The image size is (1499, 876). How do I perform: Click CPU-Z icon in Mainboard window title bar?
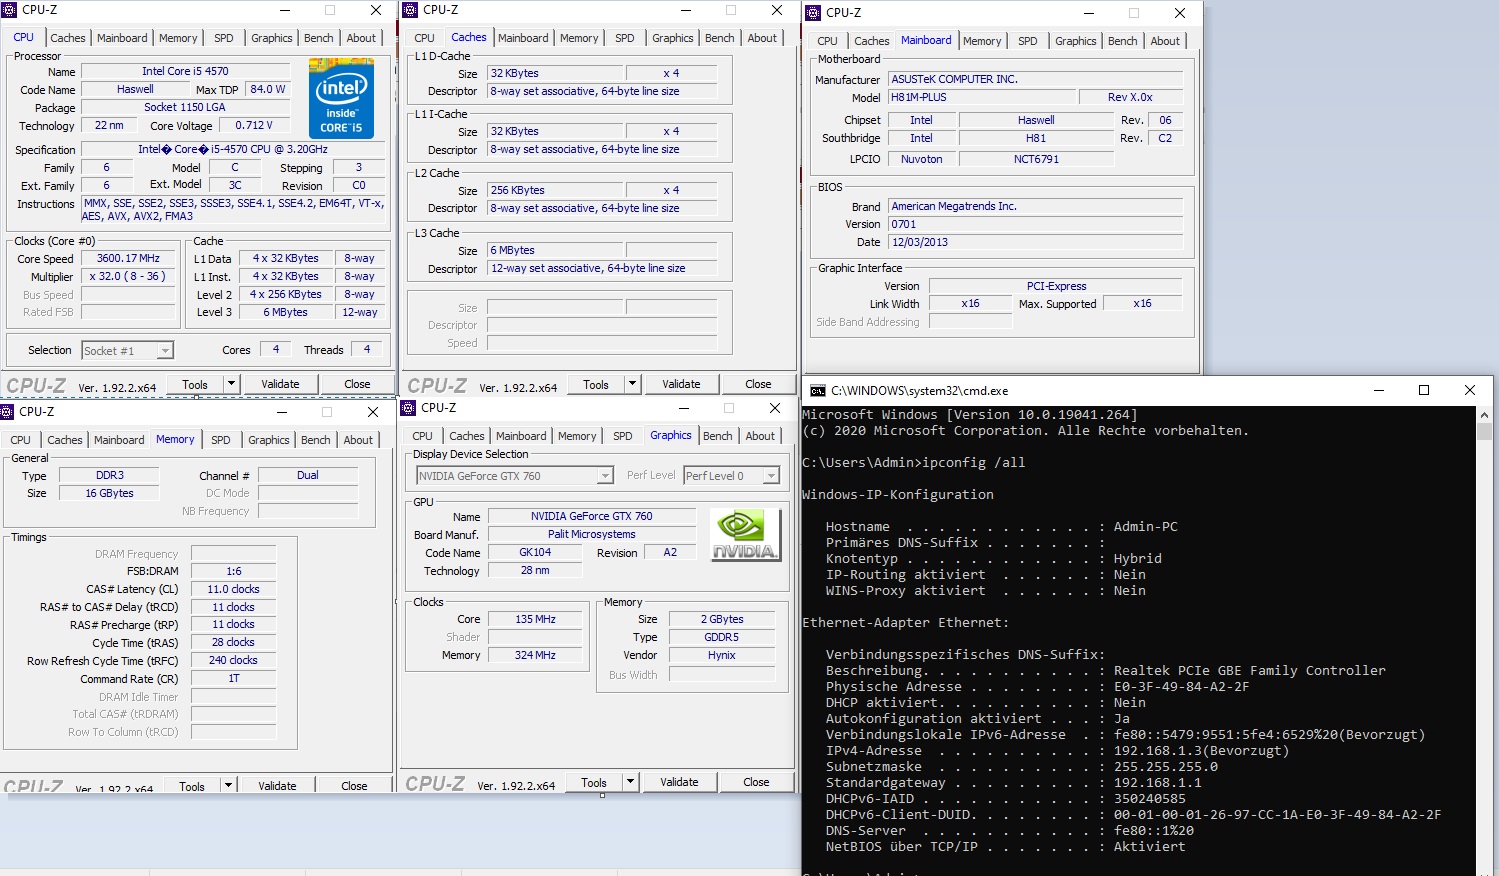[813, 13]
